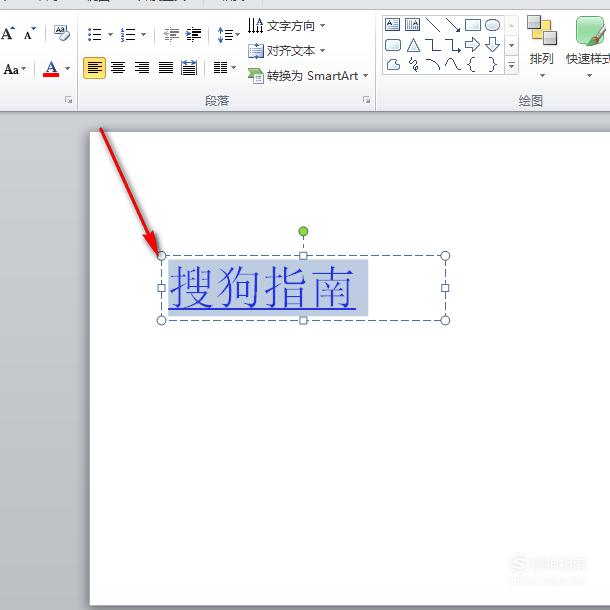This screenshot has height=610, width=610.
Task: Apply the red font color A button
Action: point(51,69)
